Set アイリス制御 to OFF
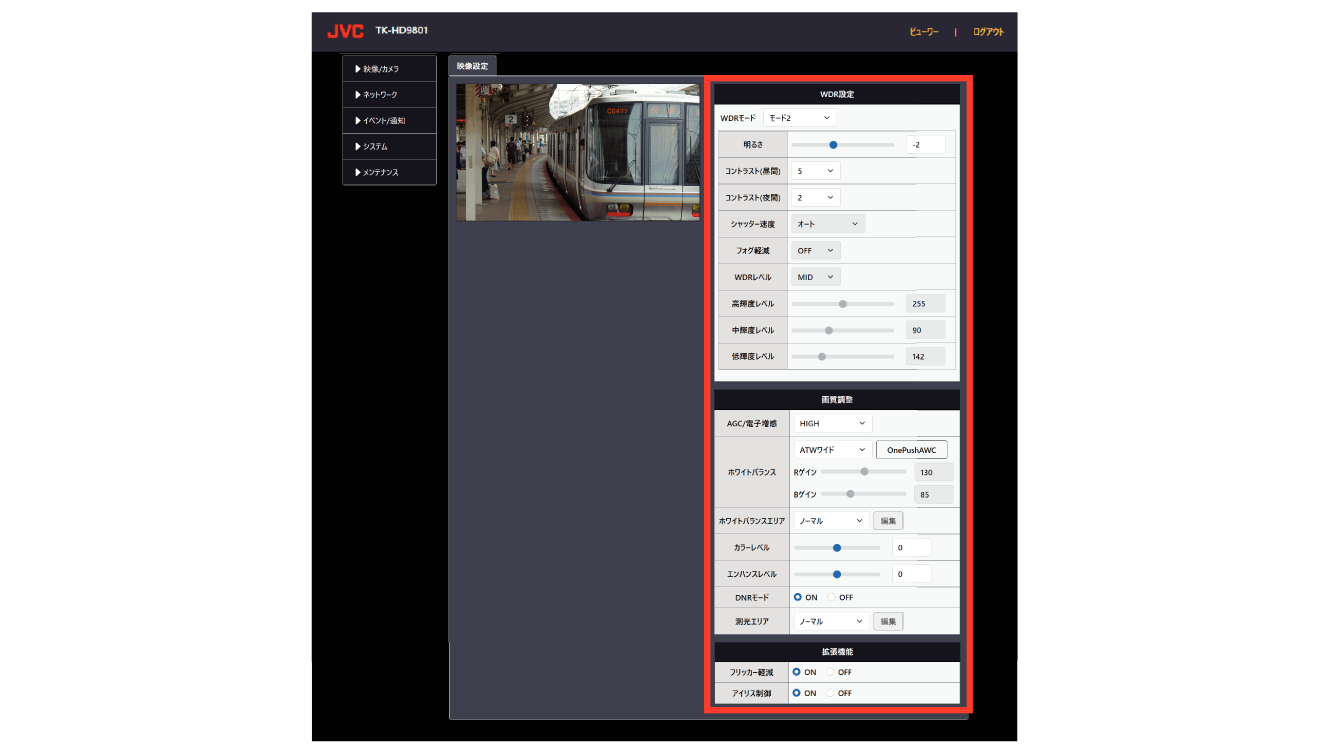This screenshot has width=1328, height=753. (830, 693)
